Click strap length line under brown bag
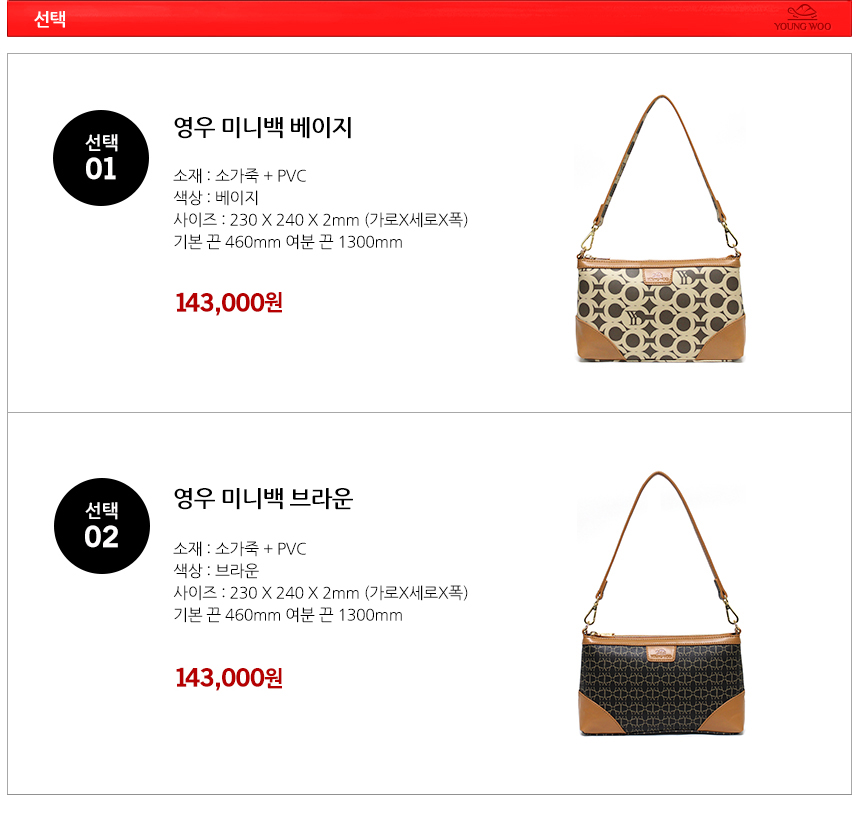 pos(288,615)
